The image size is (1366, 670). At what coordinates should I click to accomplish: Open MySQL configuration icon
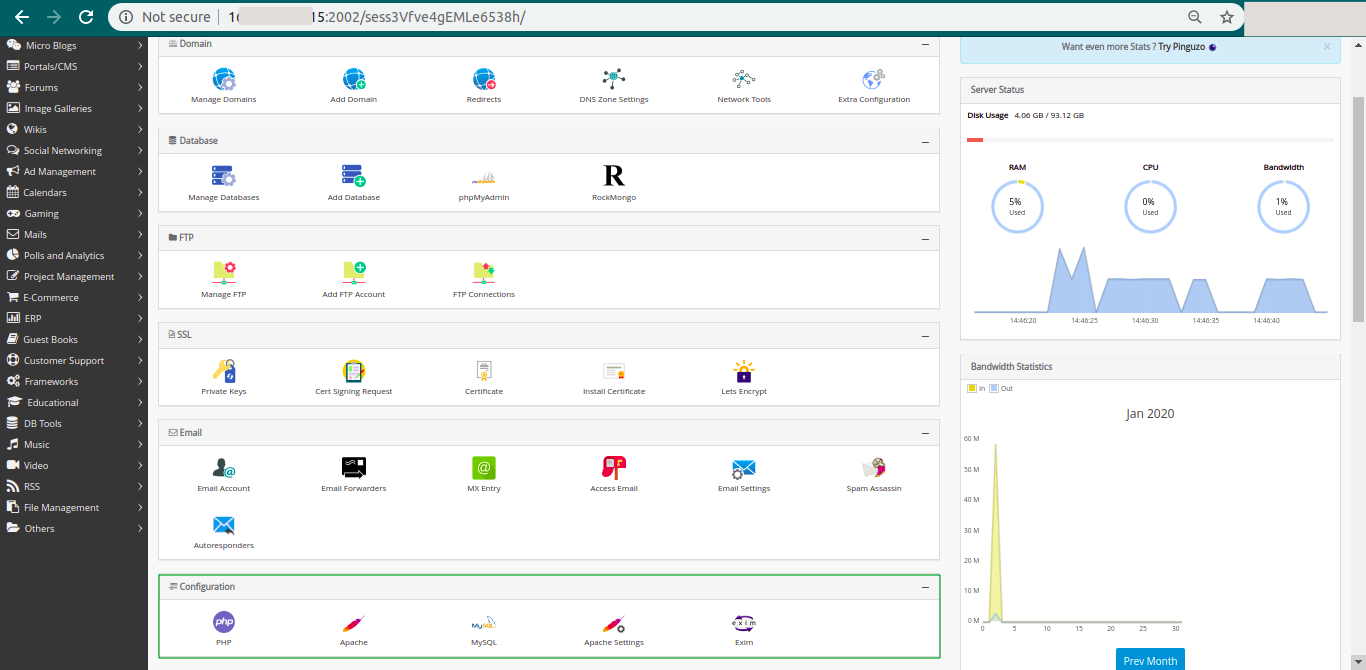pyautogui.click(x=484, y=623)
